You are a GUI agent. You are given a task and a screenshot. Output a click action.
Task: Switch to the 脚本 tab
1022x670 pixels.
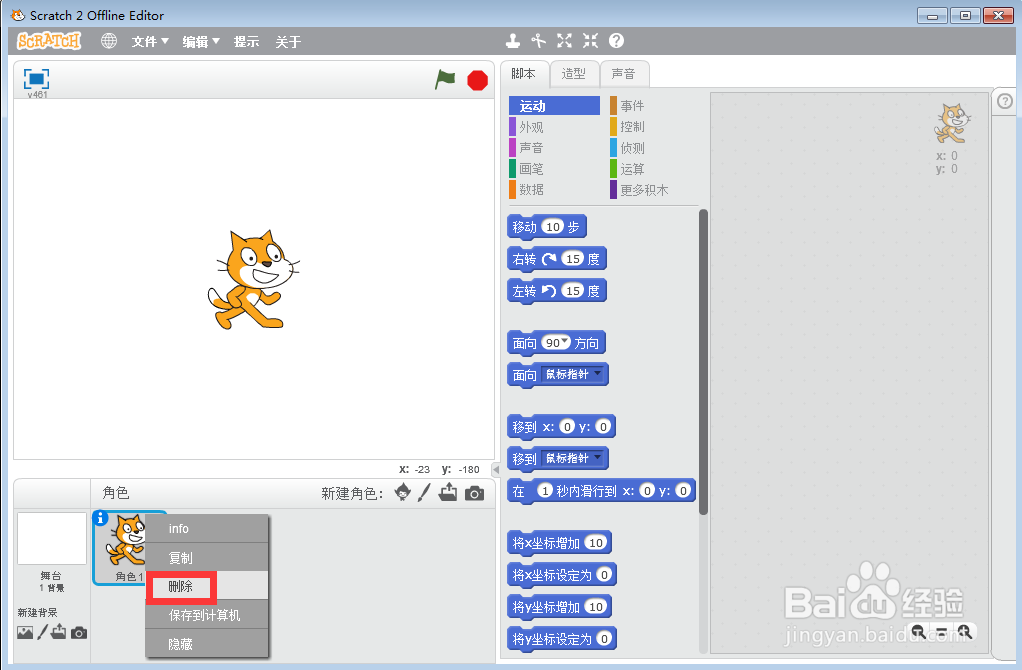tap(523, 74)
